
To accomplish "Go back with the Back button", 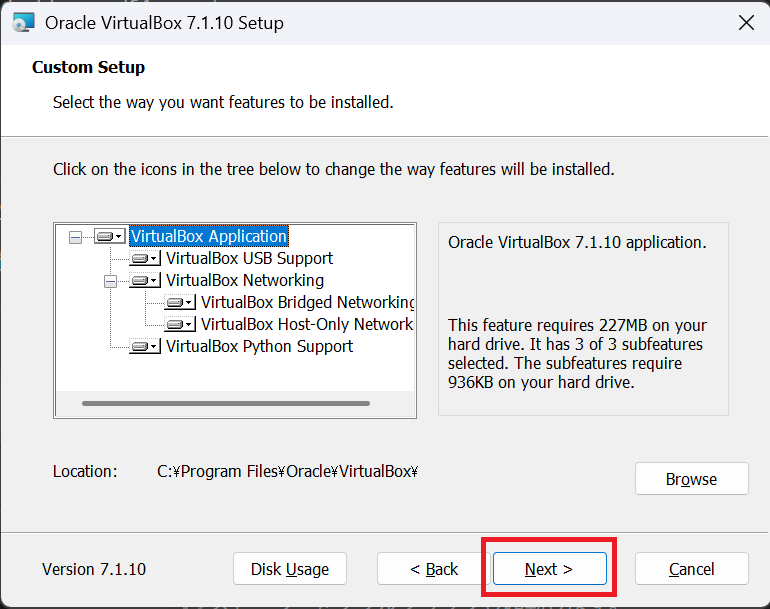I will 434,569.
